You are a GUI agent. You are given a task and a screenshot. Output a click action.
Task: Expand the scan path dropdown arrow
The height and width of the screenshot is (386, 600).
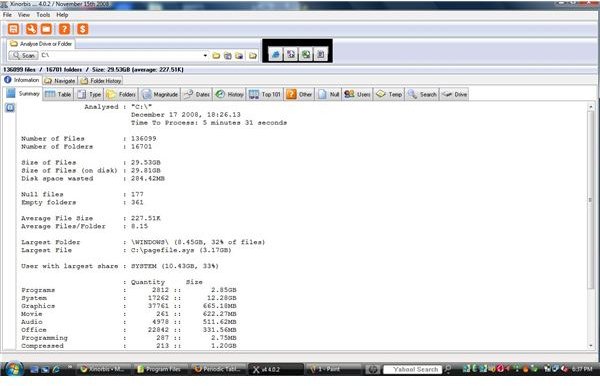tap(205, 56)
